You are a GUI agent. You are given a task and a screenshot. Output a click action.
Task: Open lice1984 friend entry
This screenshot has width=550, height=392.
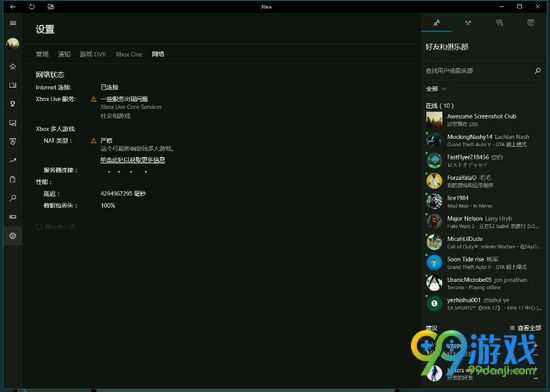[x=483, y=201]
